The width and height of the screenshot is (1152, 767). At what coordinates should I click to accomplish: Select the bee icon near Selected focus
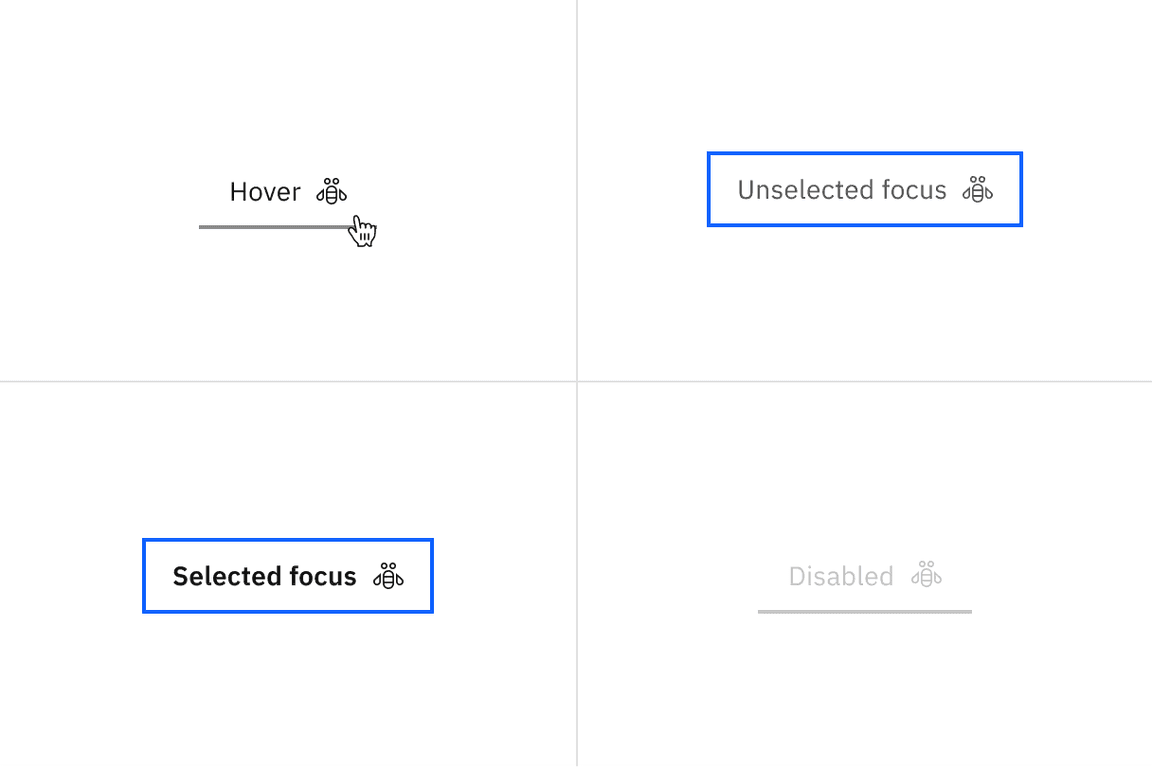[x=390, y=576]
